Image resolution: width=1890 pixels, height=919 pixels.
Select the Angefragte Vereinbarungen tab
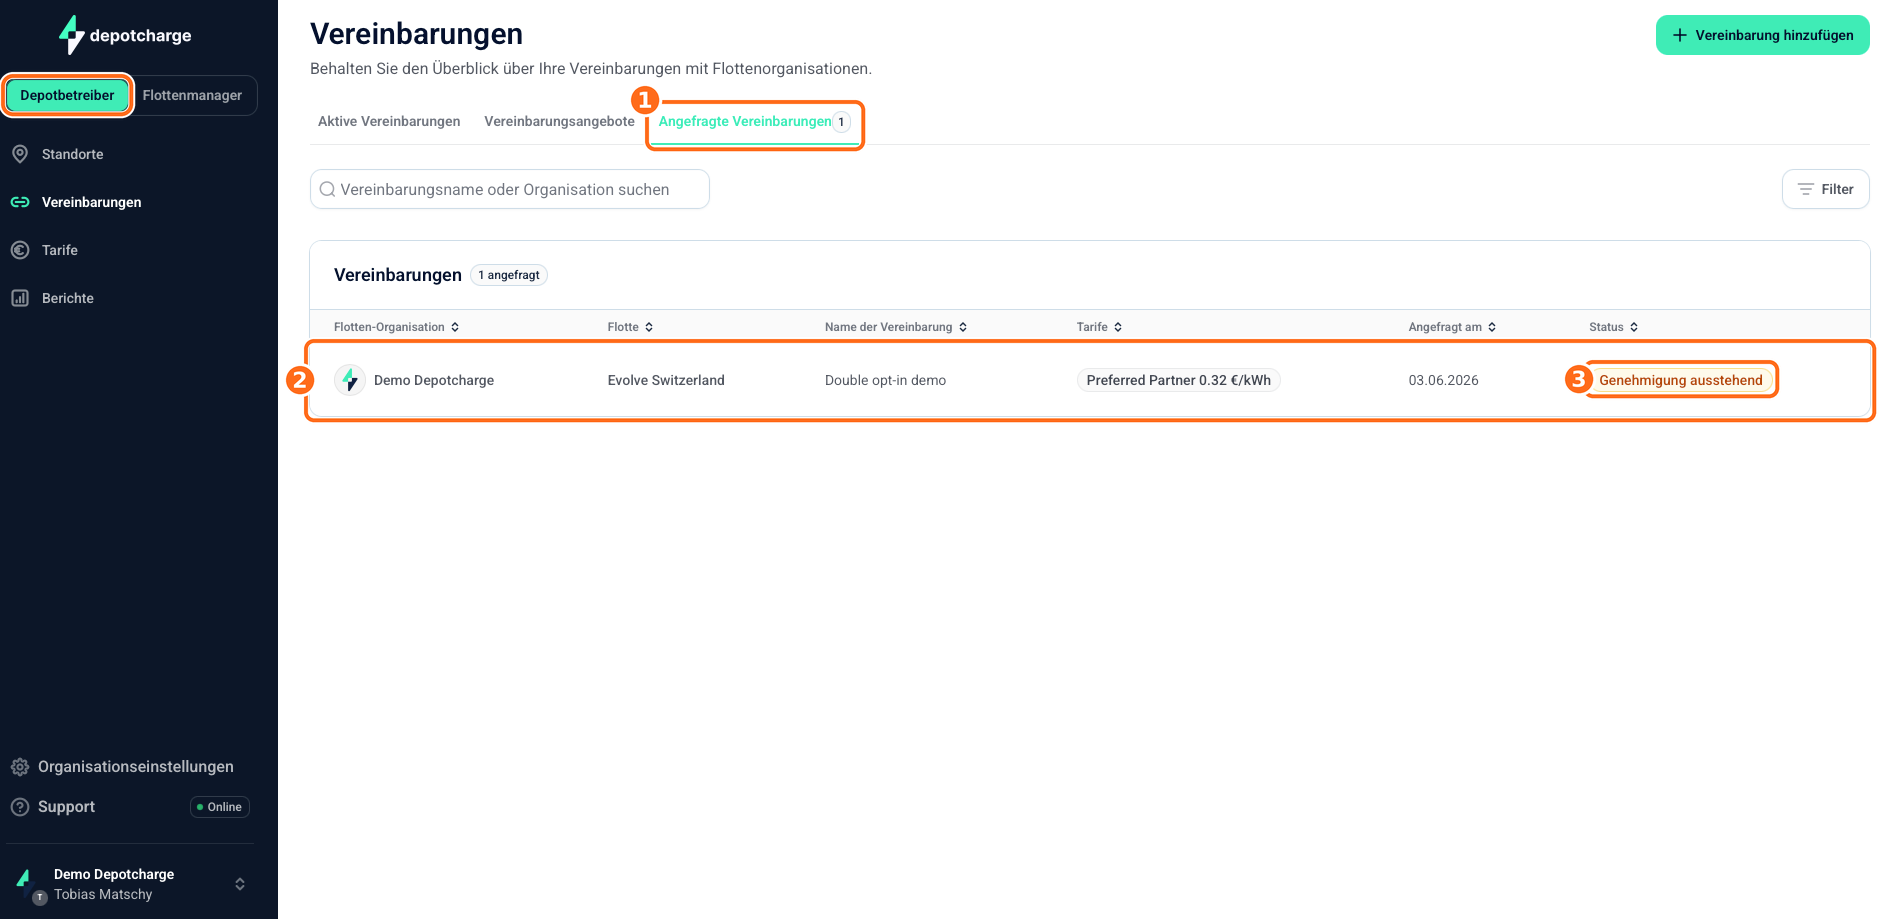(x=755, y=122)
